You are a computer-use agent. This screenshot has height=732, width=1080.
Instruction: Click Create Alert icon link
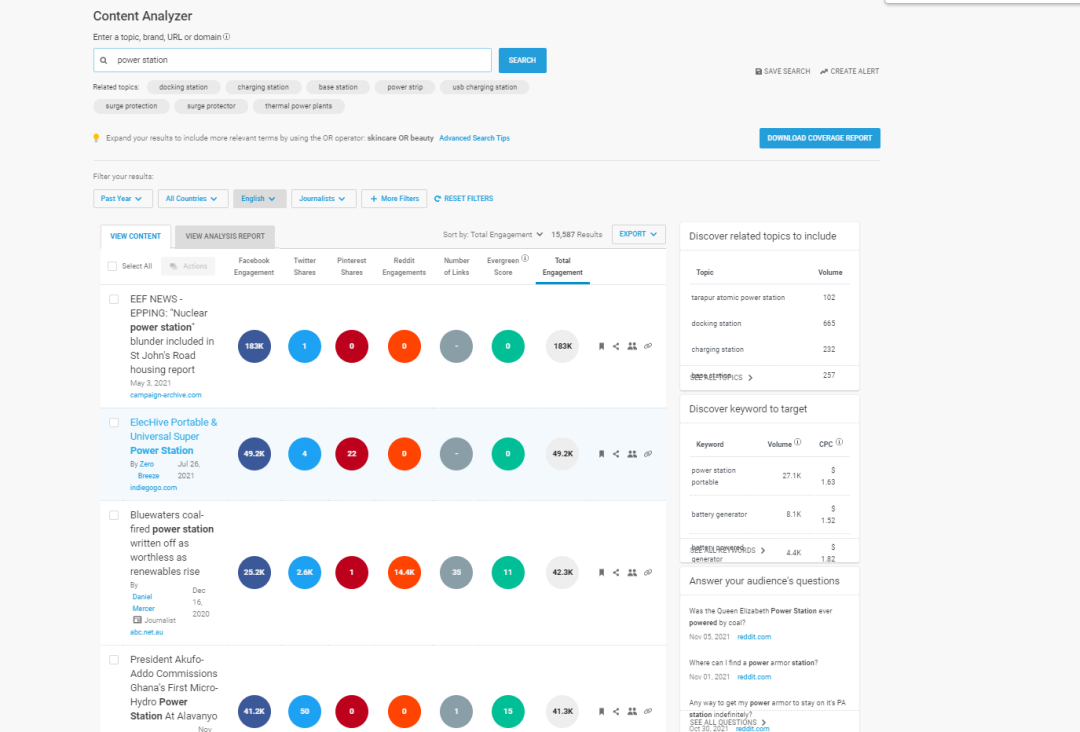click(x=824, y=72)
